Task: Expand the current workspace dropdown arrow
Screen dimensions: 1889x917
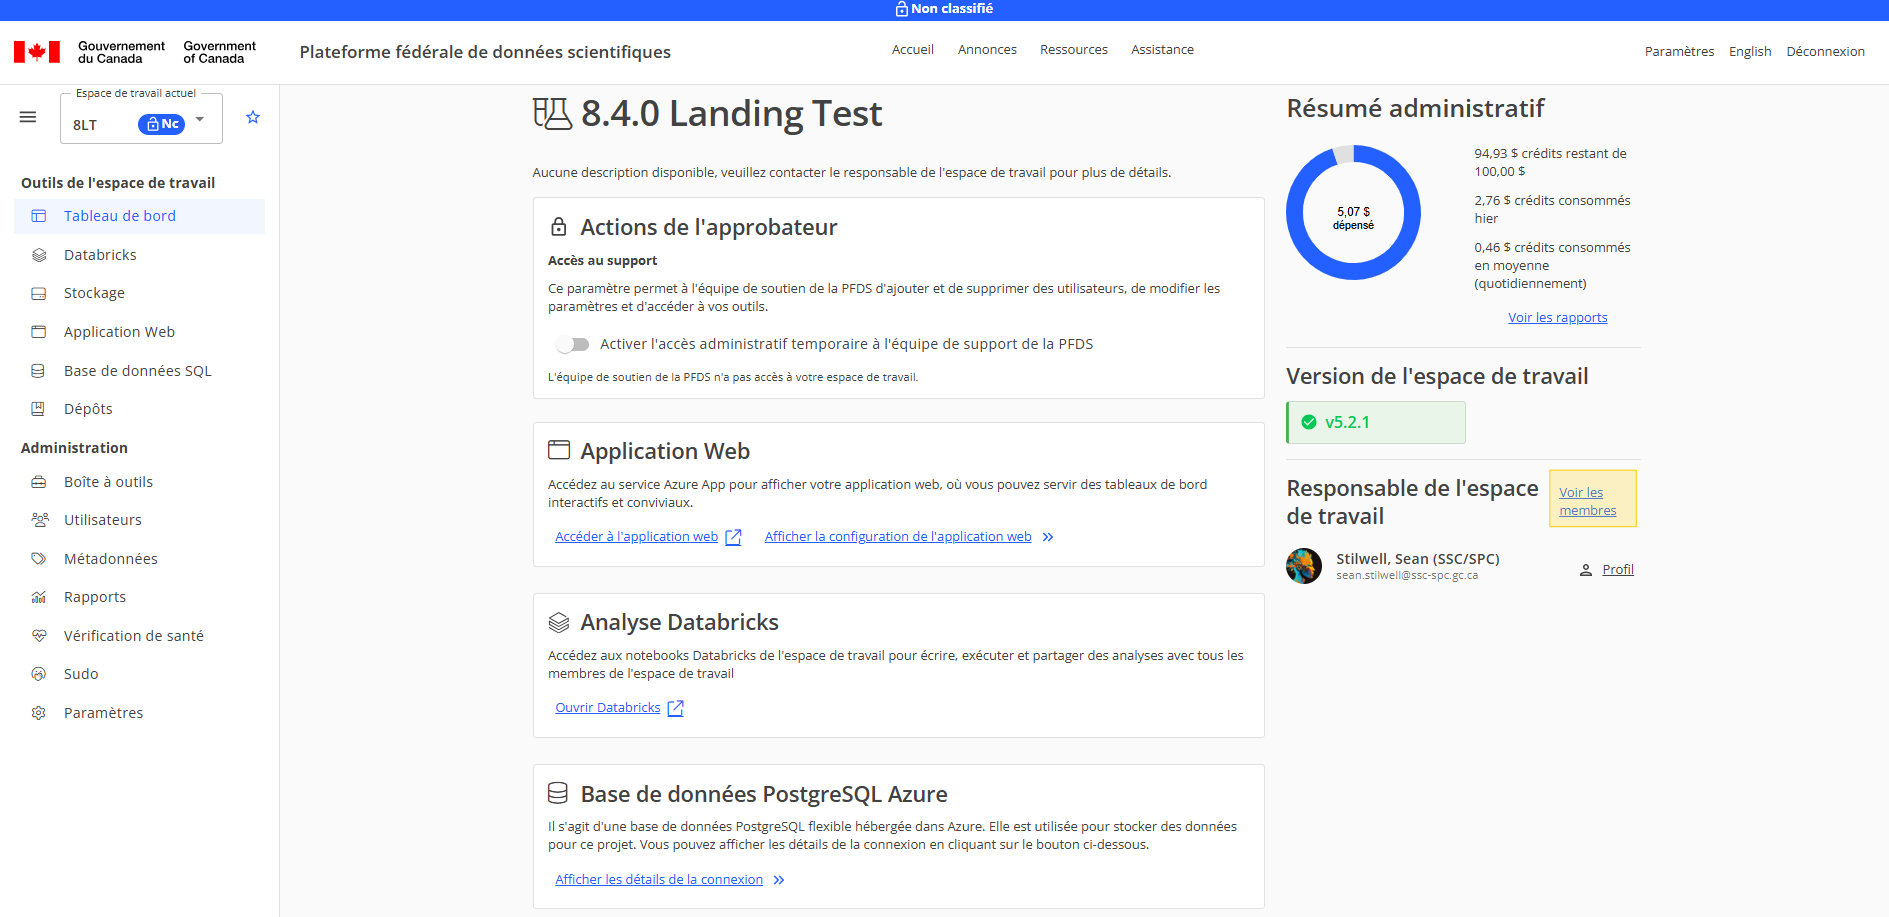Action: [x=200, y=119]
